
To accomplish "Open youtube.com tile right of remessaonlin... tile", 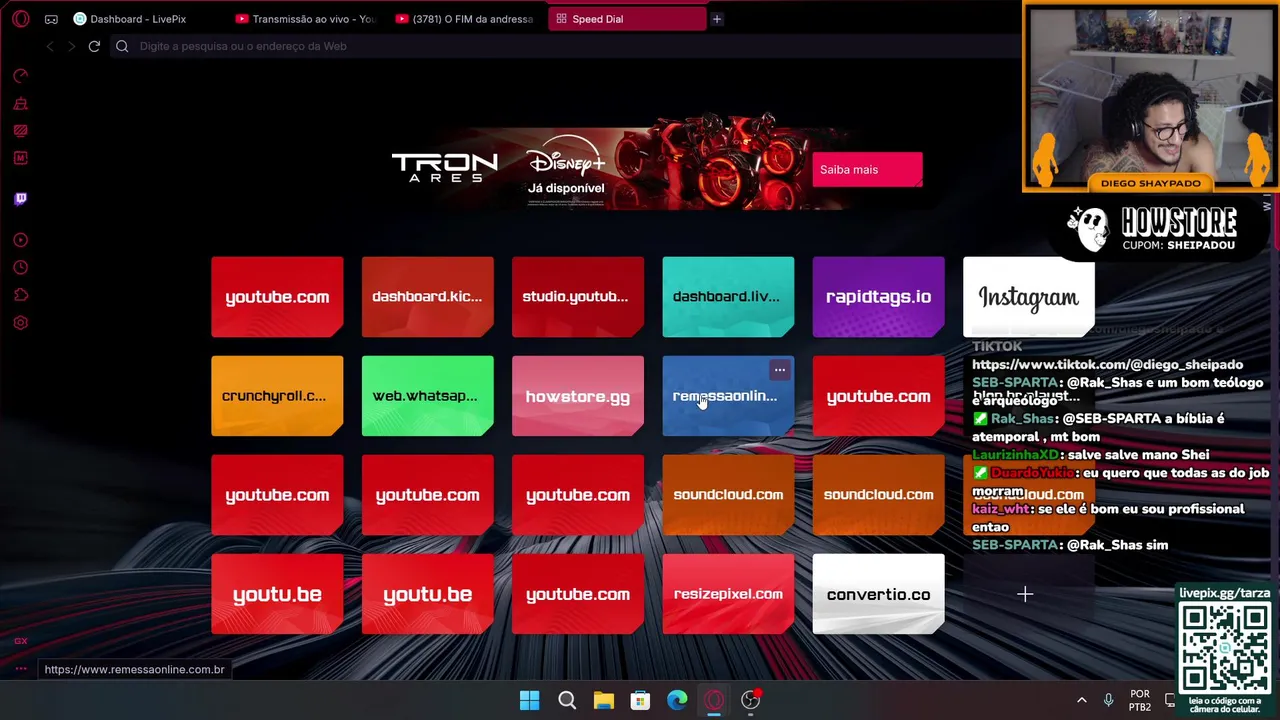I will tap(878, 396).
